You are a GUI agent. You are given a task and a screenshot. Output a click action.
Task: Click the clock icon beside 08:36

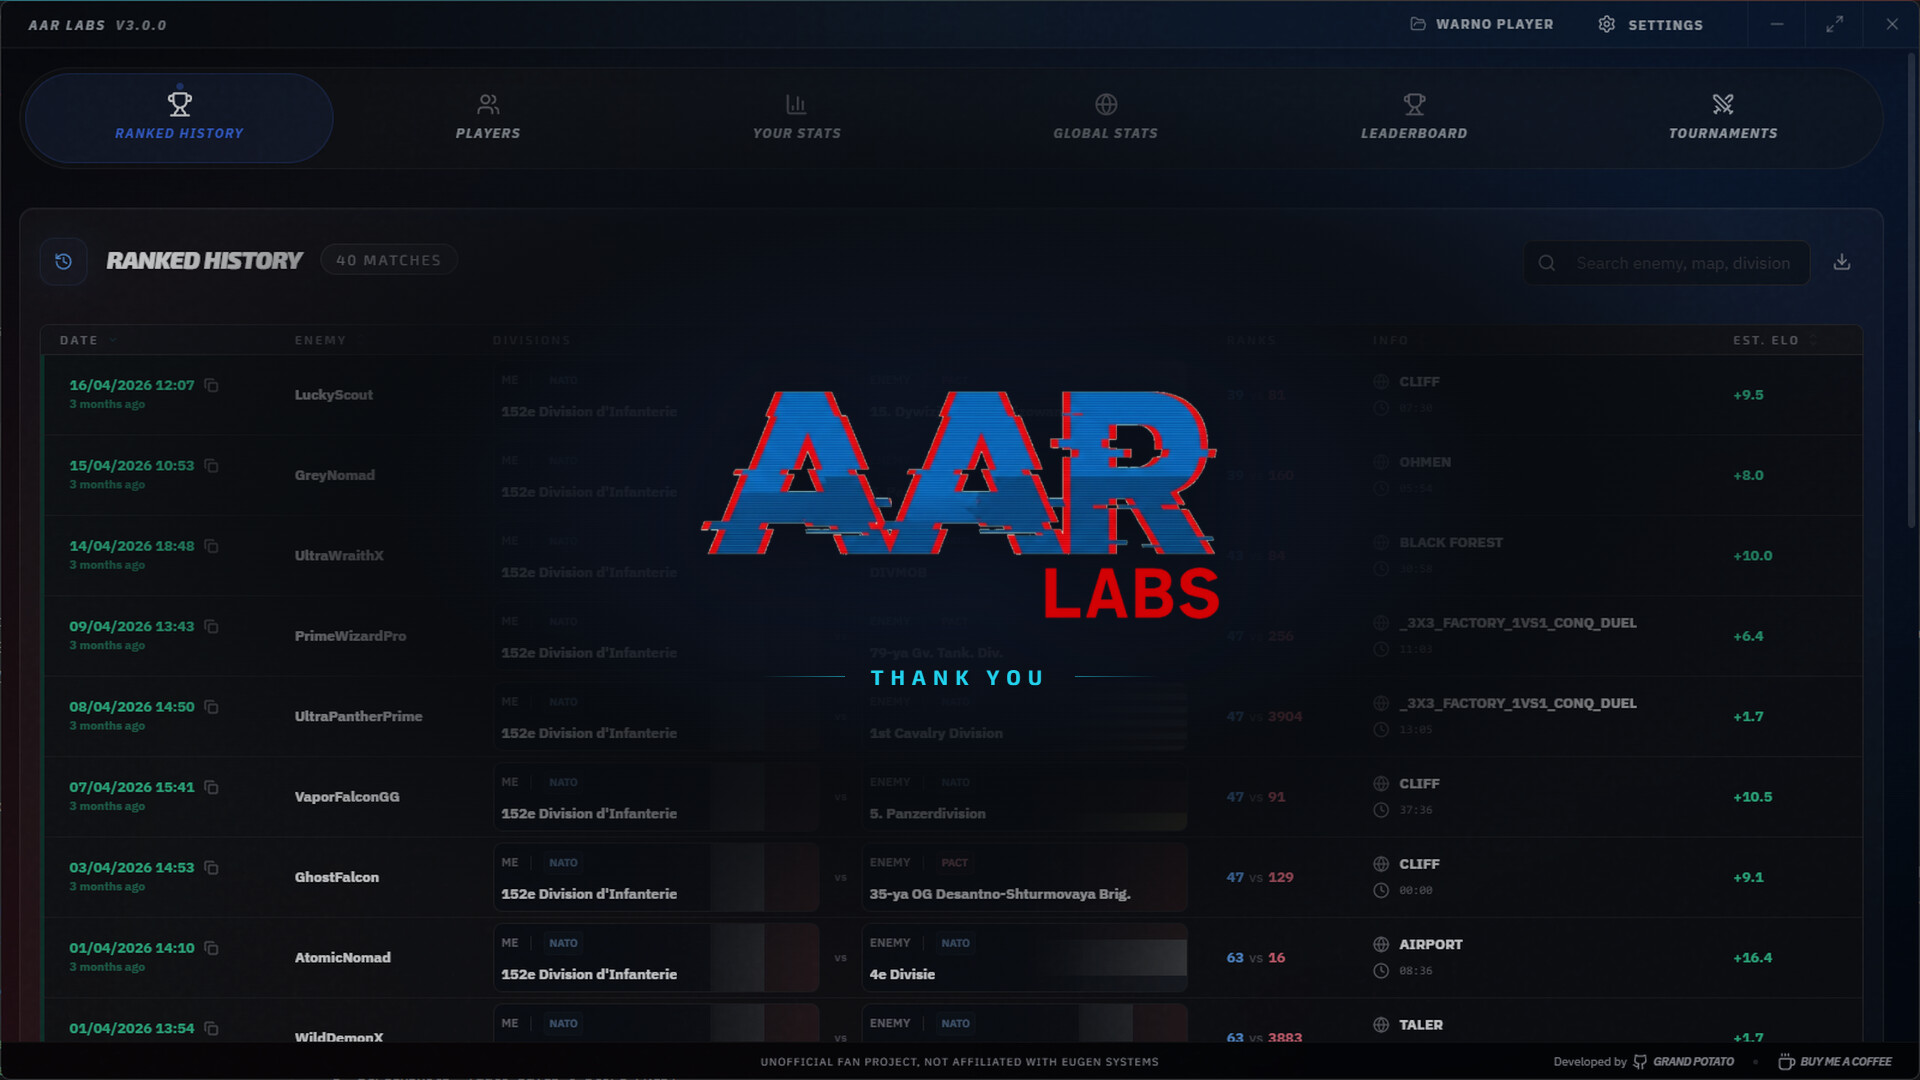1381,971
